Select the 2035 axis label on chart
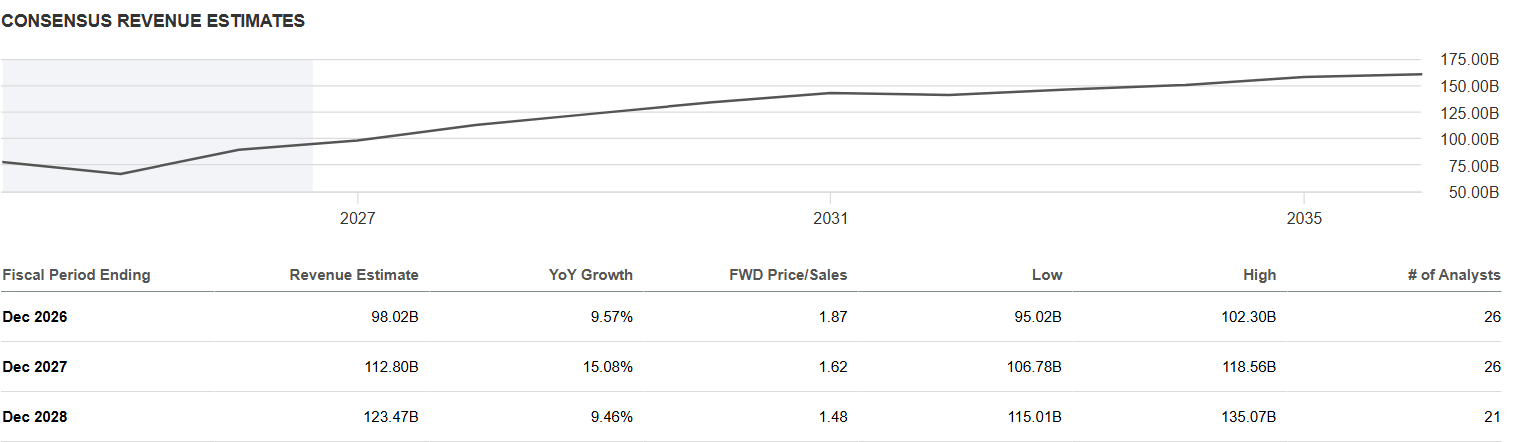 click(x=1304, y=219)
